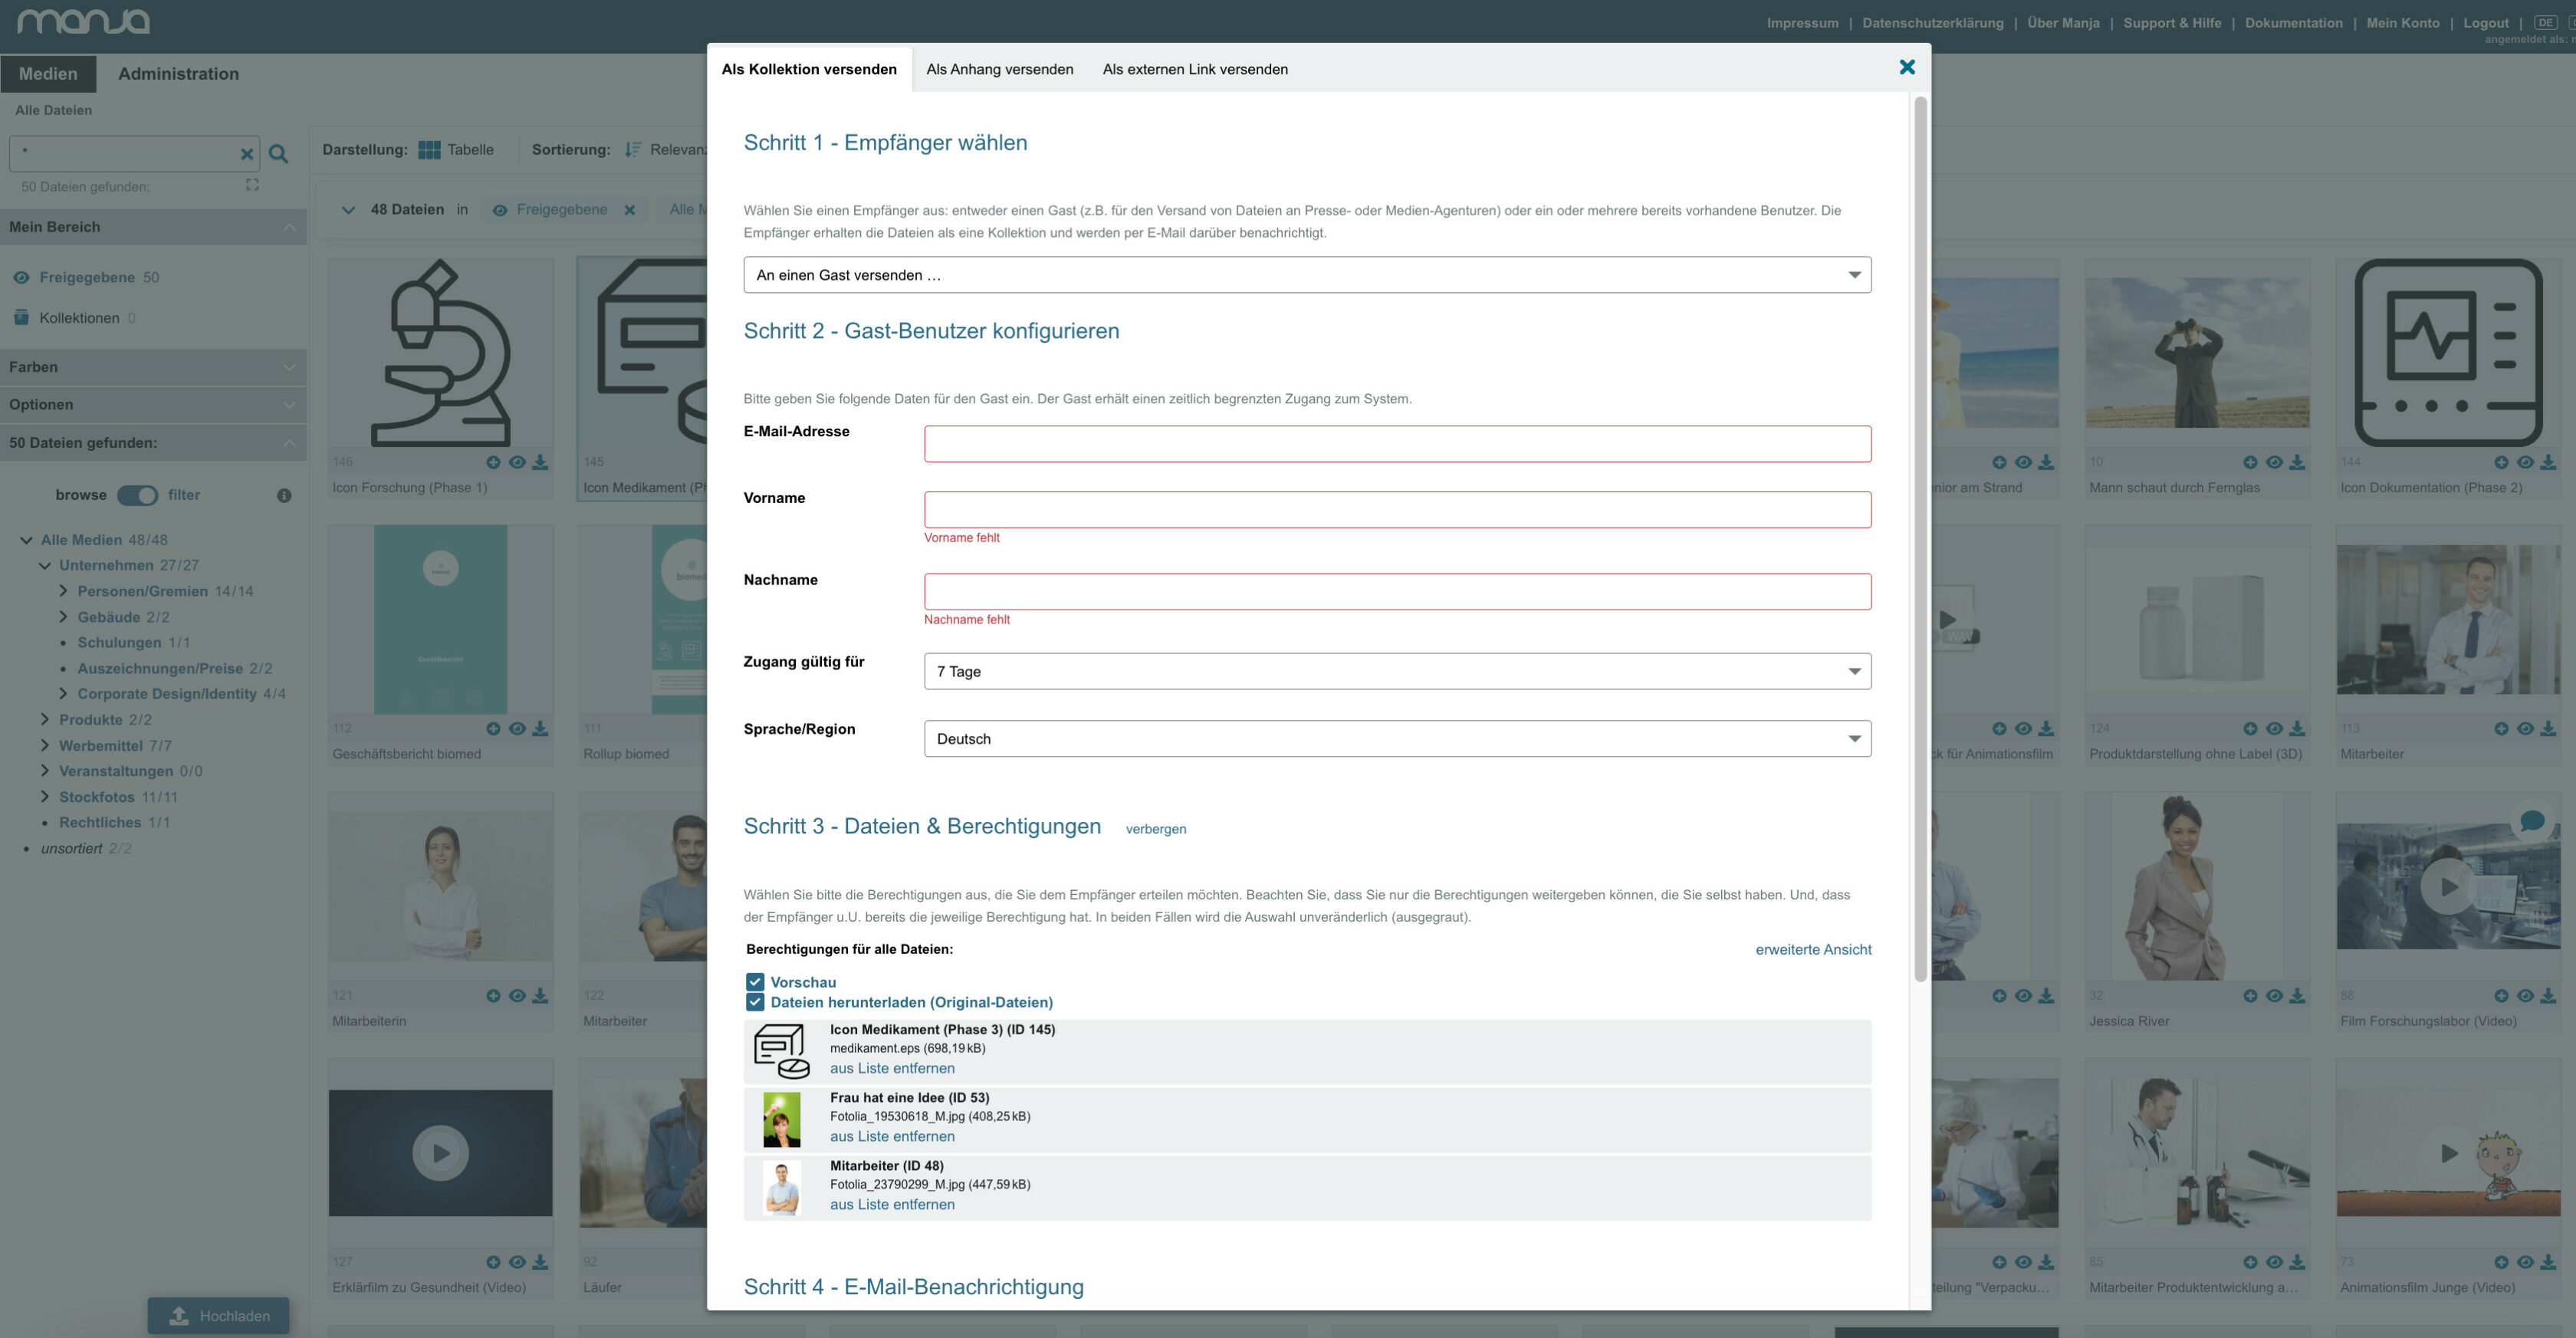
Task: Download Icon Dokumentation (Phase 2)
Action: (x=2548, y=462)
